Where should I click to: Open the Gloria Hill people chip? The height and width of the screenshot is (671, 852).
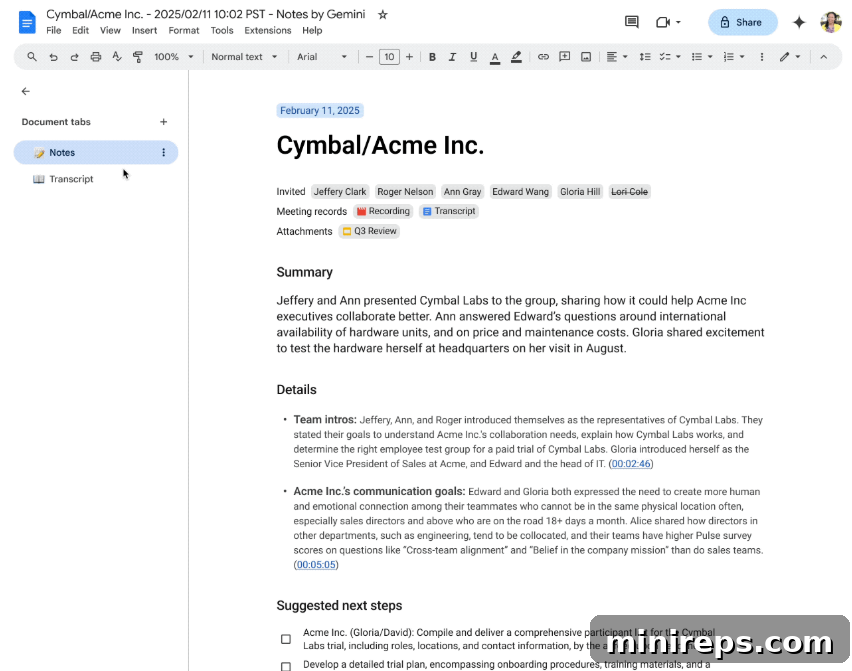coord(580,192)
